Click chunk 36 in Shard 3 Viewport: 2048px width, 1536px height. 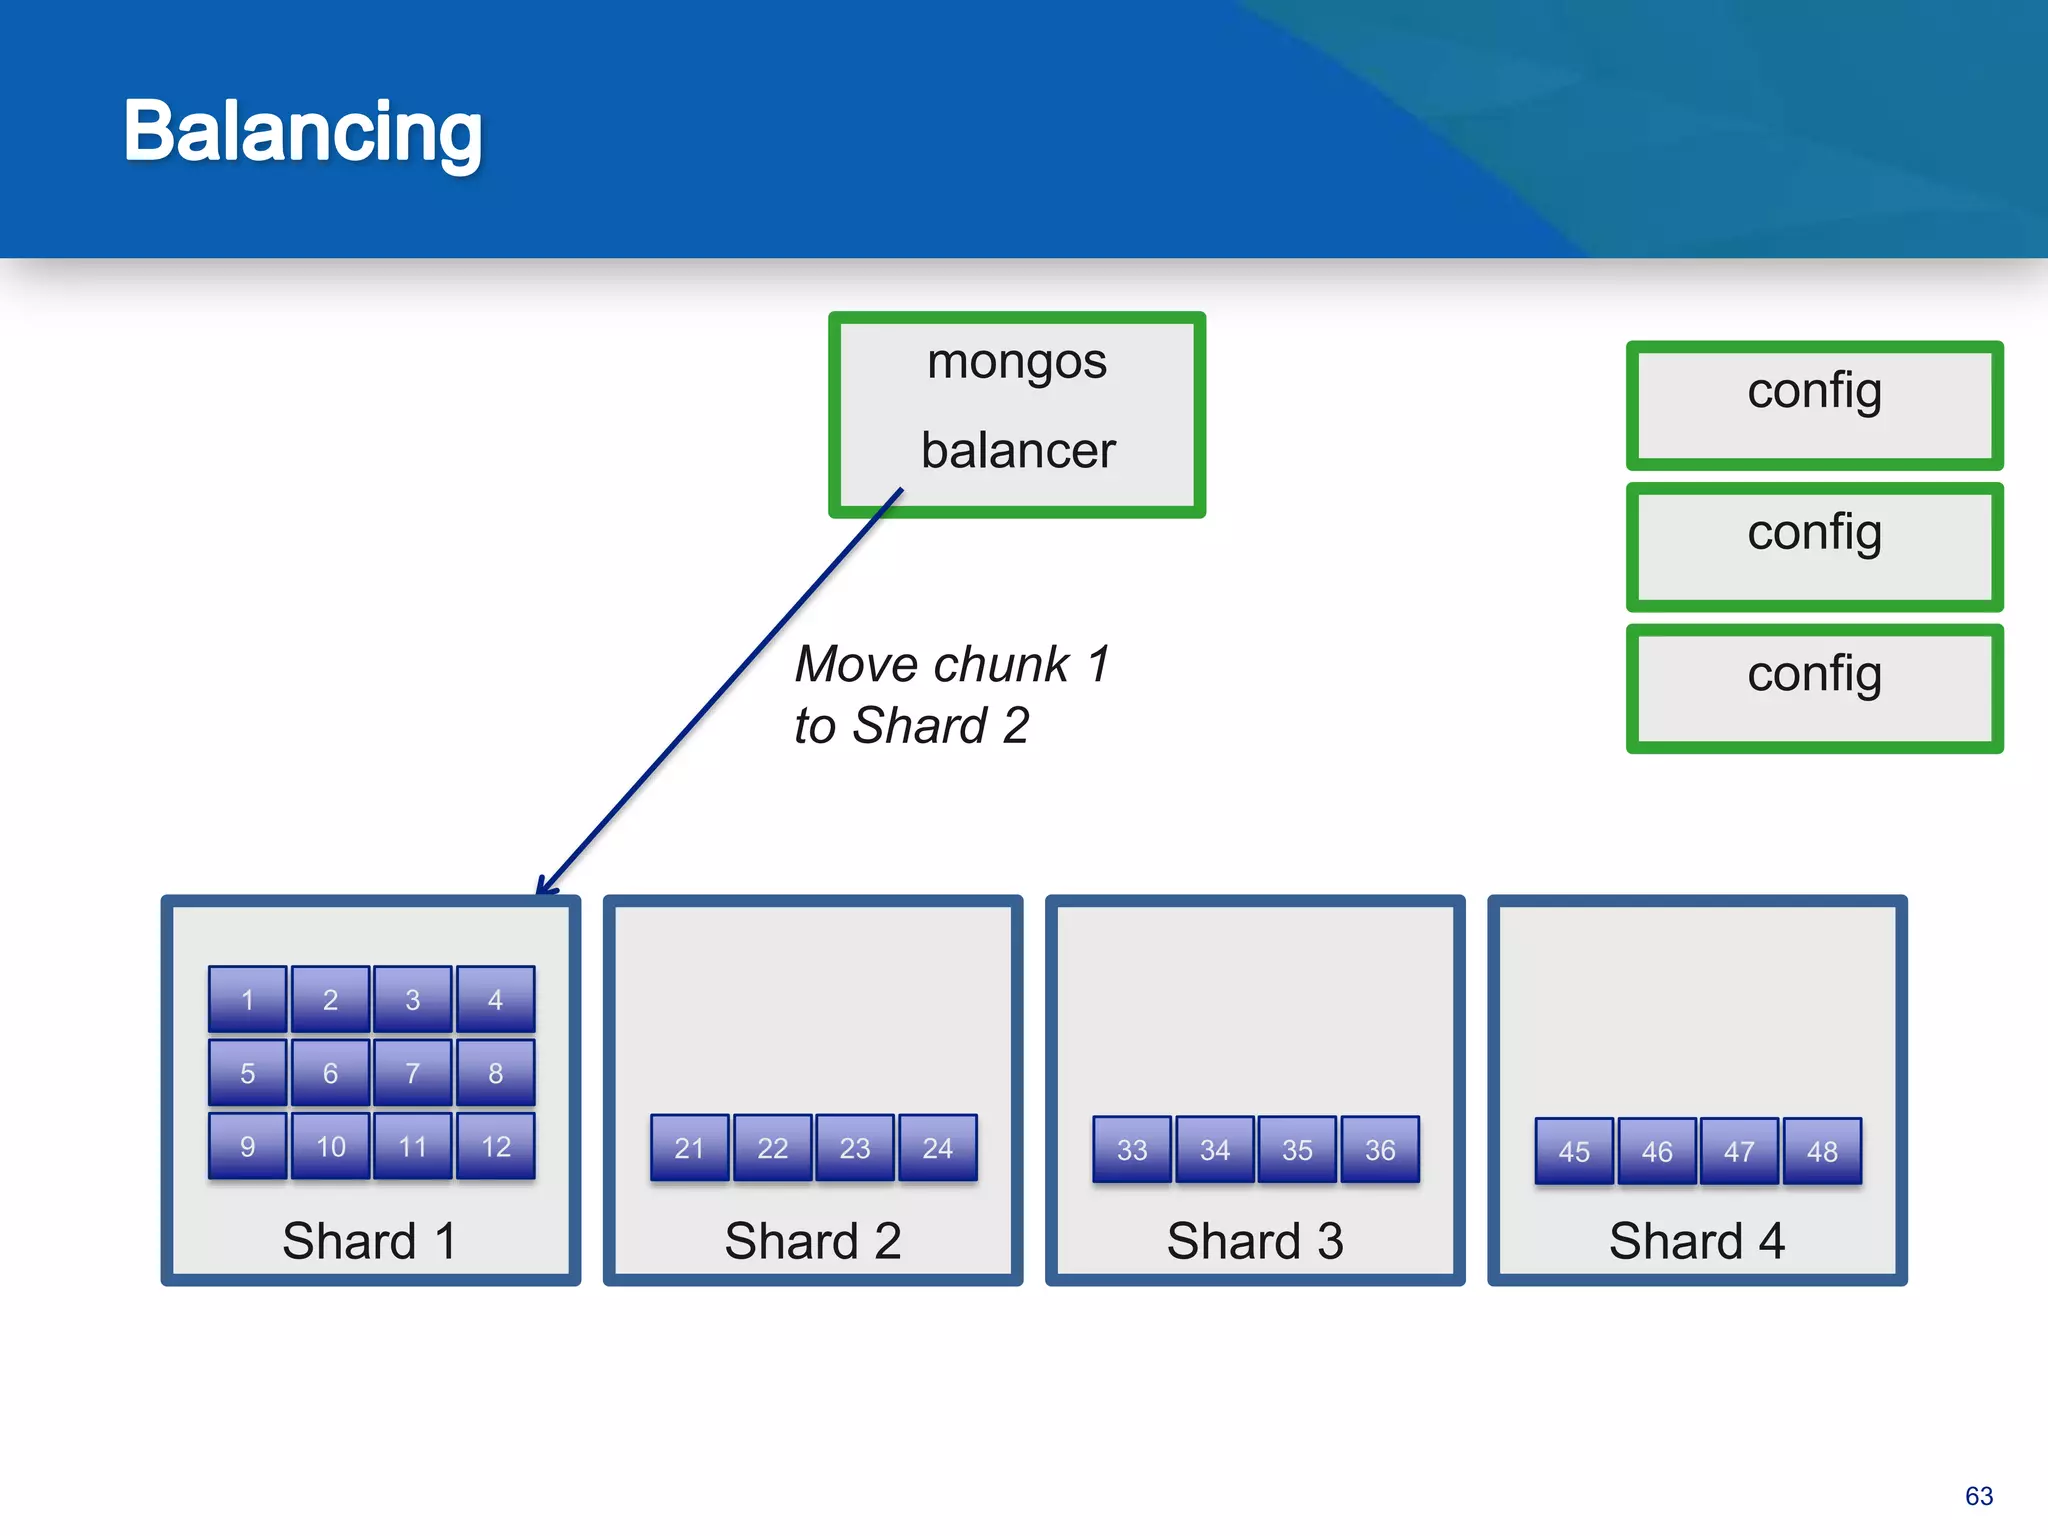1380,1150
